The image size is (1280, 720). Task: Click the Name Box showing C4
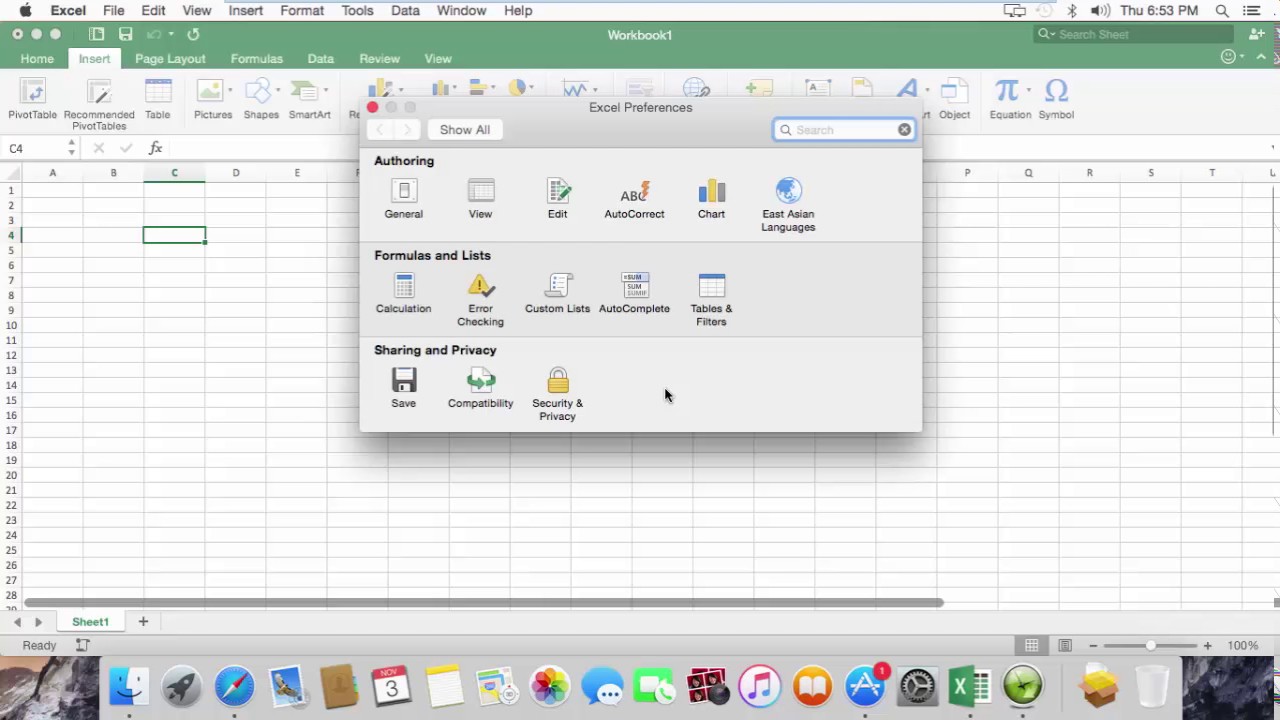pos(34,148)
